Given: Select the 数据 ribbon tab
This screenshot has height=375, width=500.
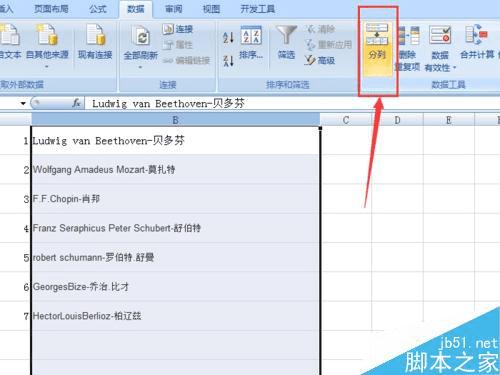Looking at the screenshot, I should tap(136, 9).
